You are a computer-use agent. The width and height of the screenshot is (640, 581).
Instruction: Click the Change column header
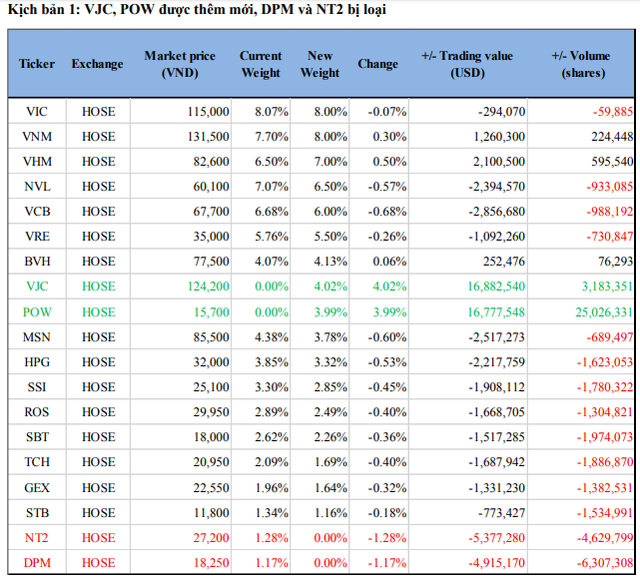point(378,64)
